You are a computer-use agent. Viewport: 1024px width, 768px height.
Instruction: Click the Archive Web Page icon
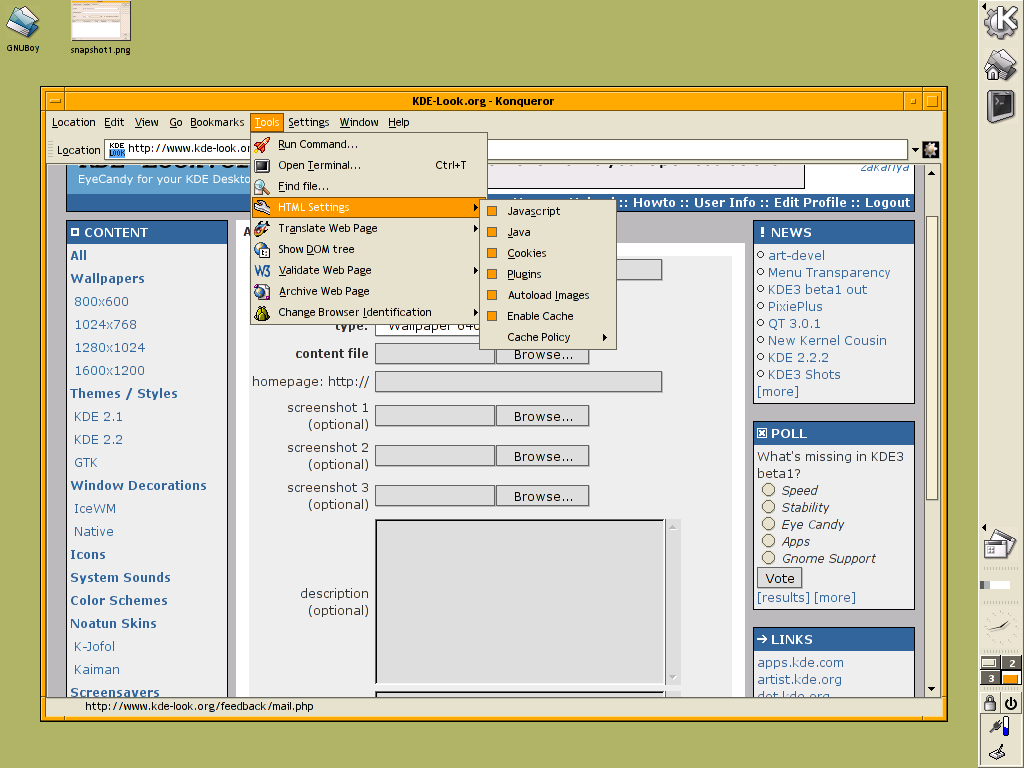click(x=263, y=291)
